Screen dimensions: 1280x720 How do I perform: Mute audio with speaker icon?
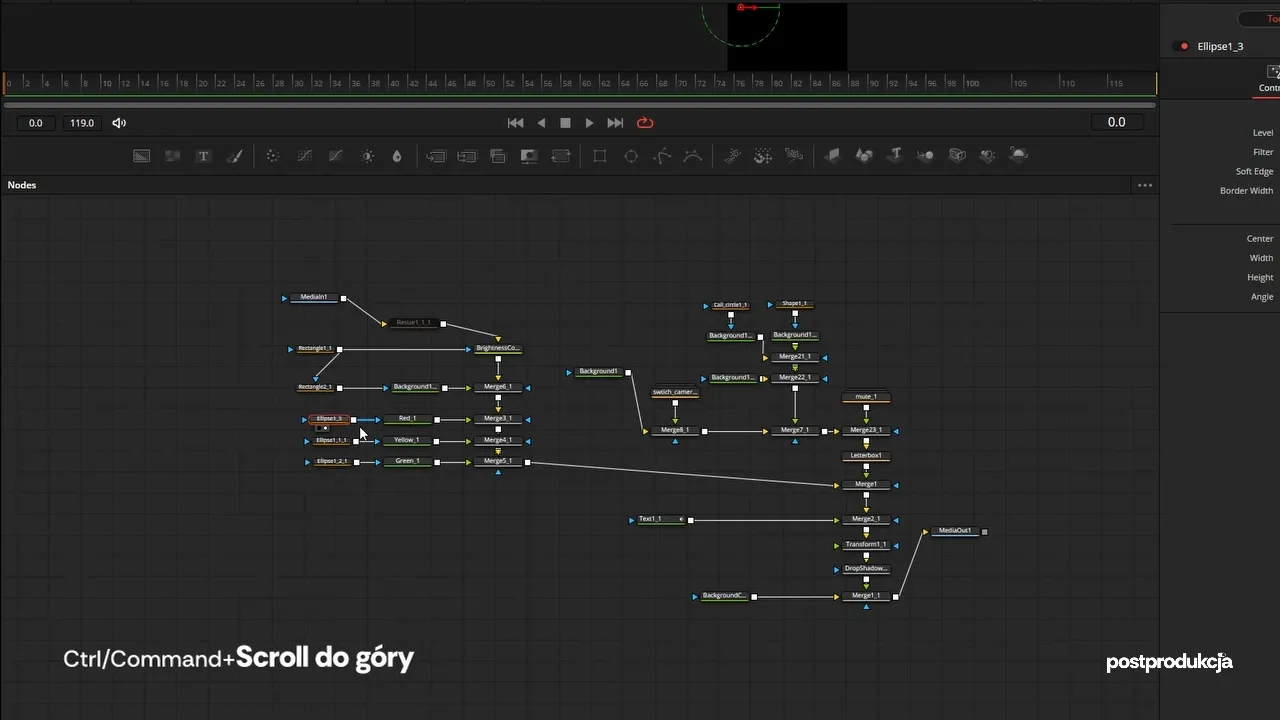[x=119, y=123]
